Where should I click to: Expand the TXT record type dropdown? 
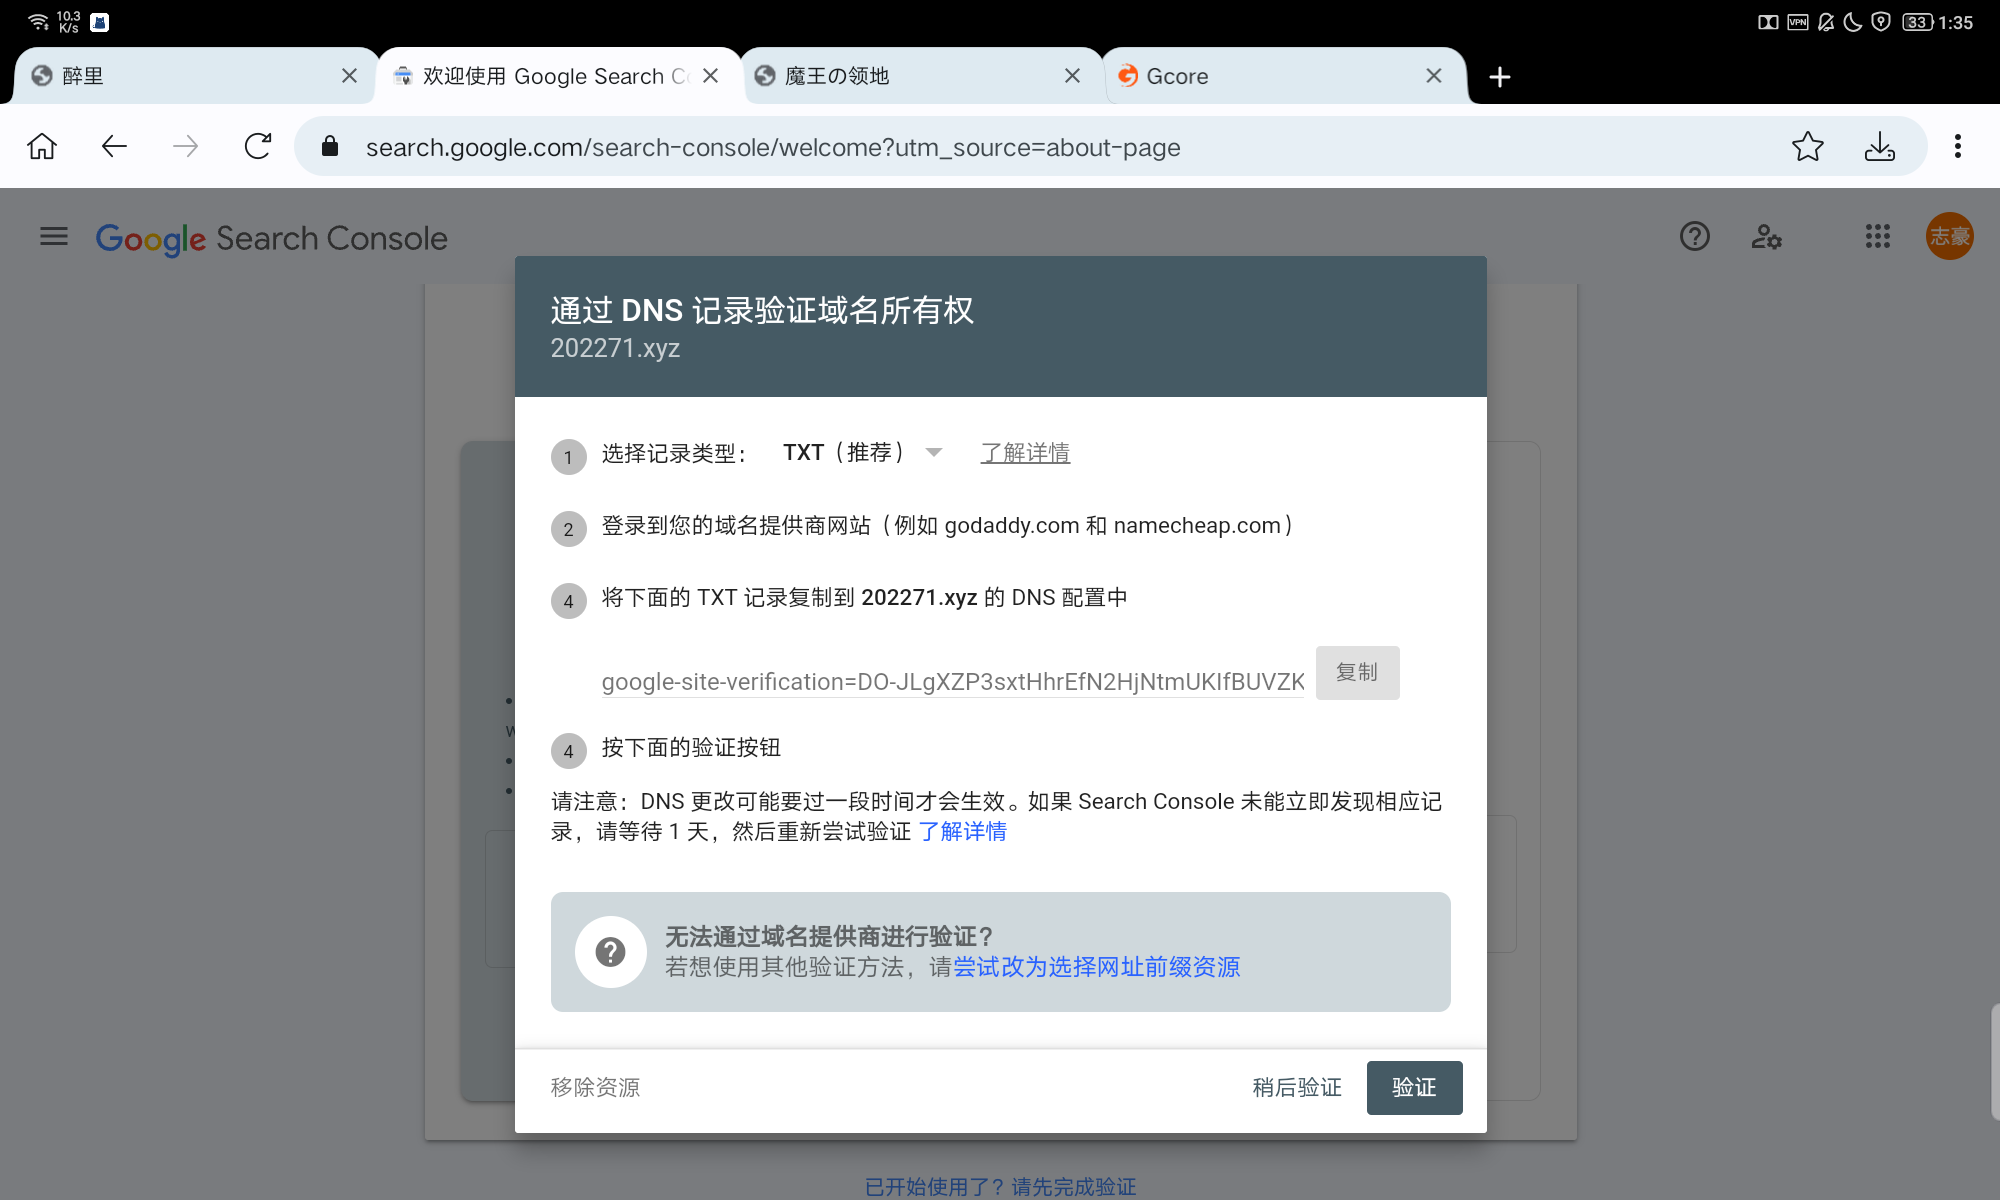coord(862,453)
